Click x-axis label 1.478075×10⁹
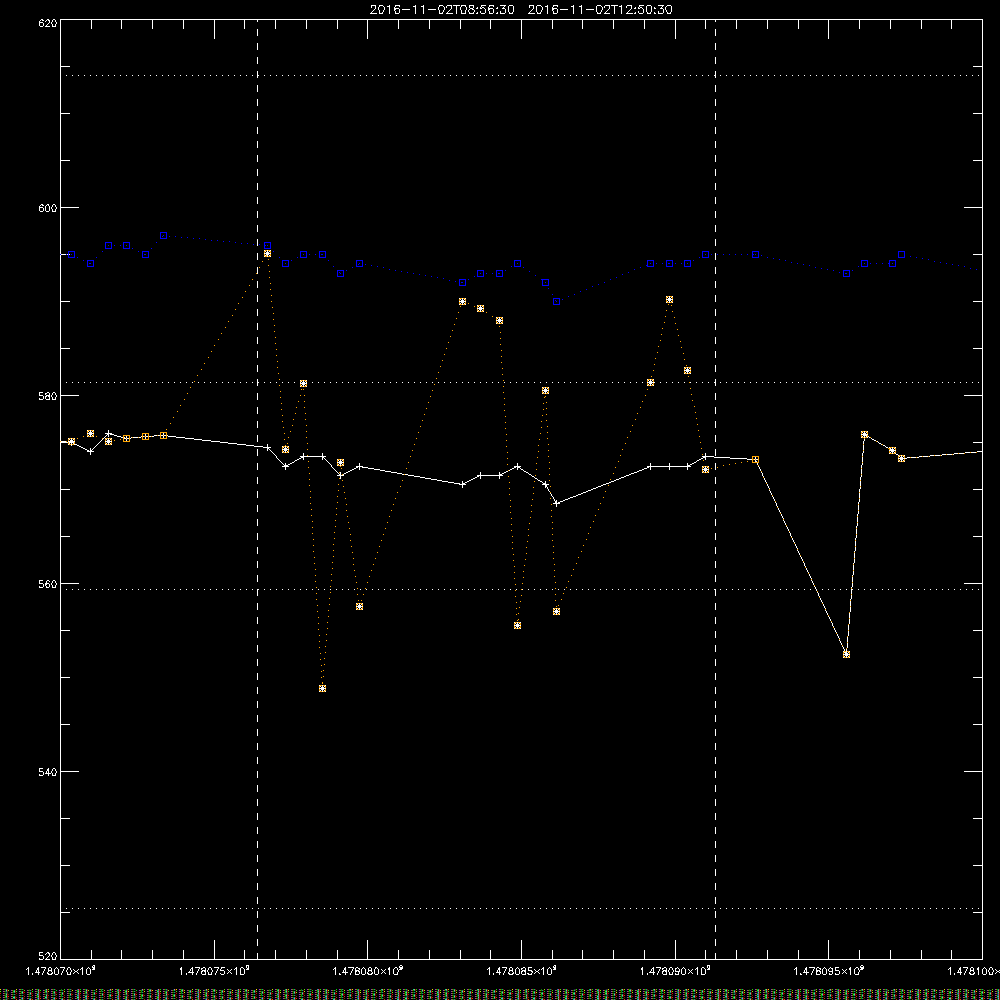Screen dimensions: 1000x1000 [x=214, y=971]
